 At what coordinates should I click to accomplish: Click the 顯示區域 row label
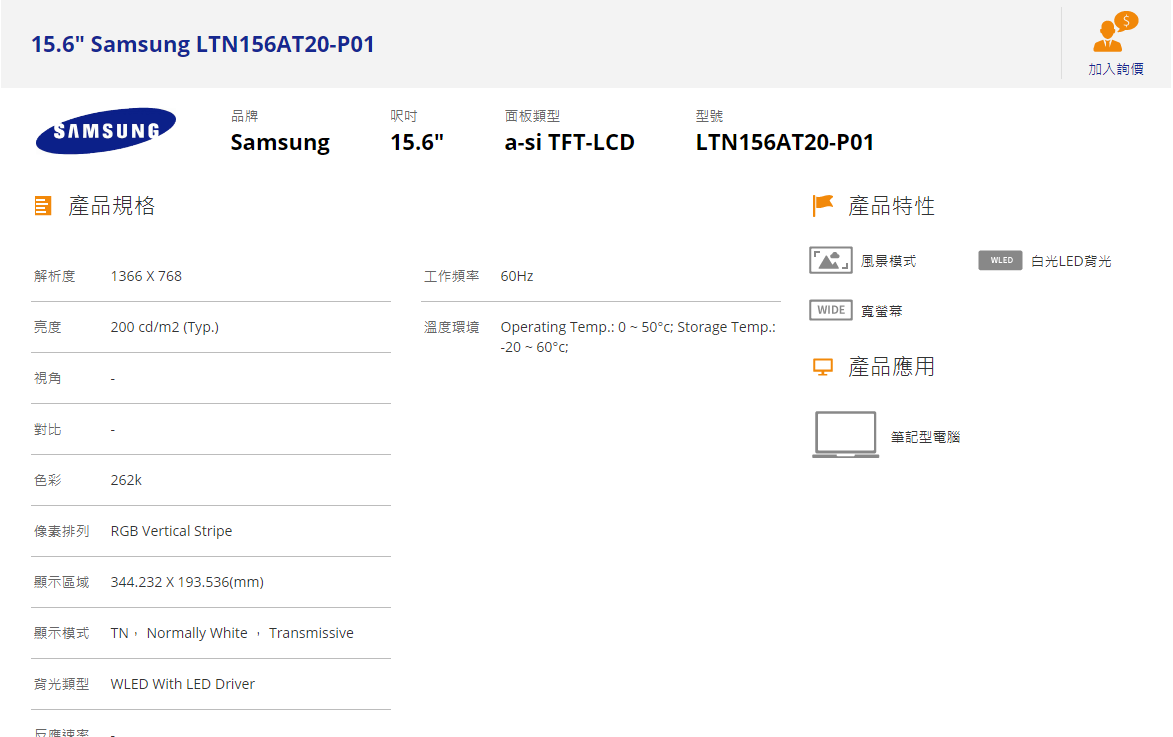61,582
